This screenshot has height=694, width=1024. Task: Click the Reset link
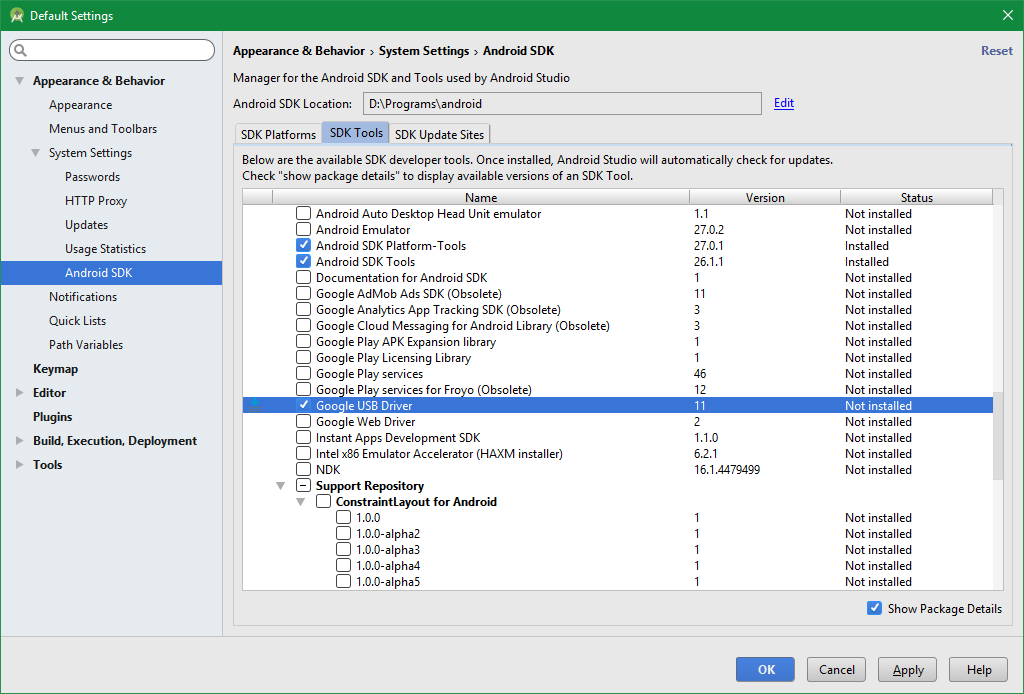pyautogui.click(x=997, y=51)
